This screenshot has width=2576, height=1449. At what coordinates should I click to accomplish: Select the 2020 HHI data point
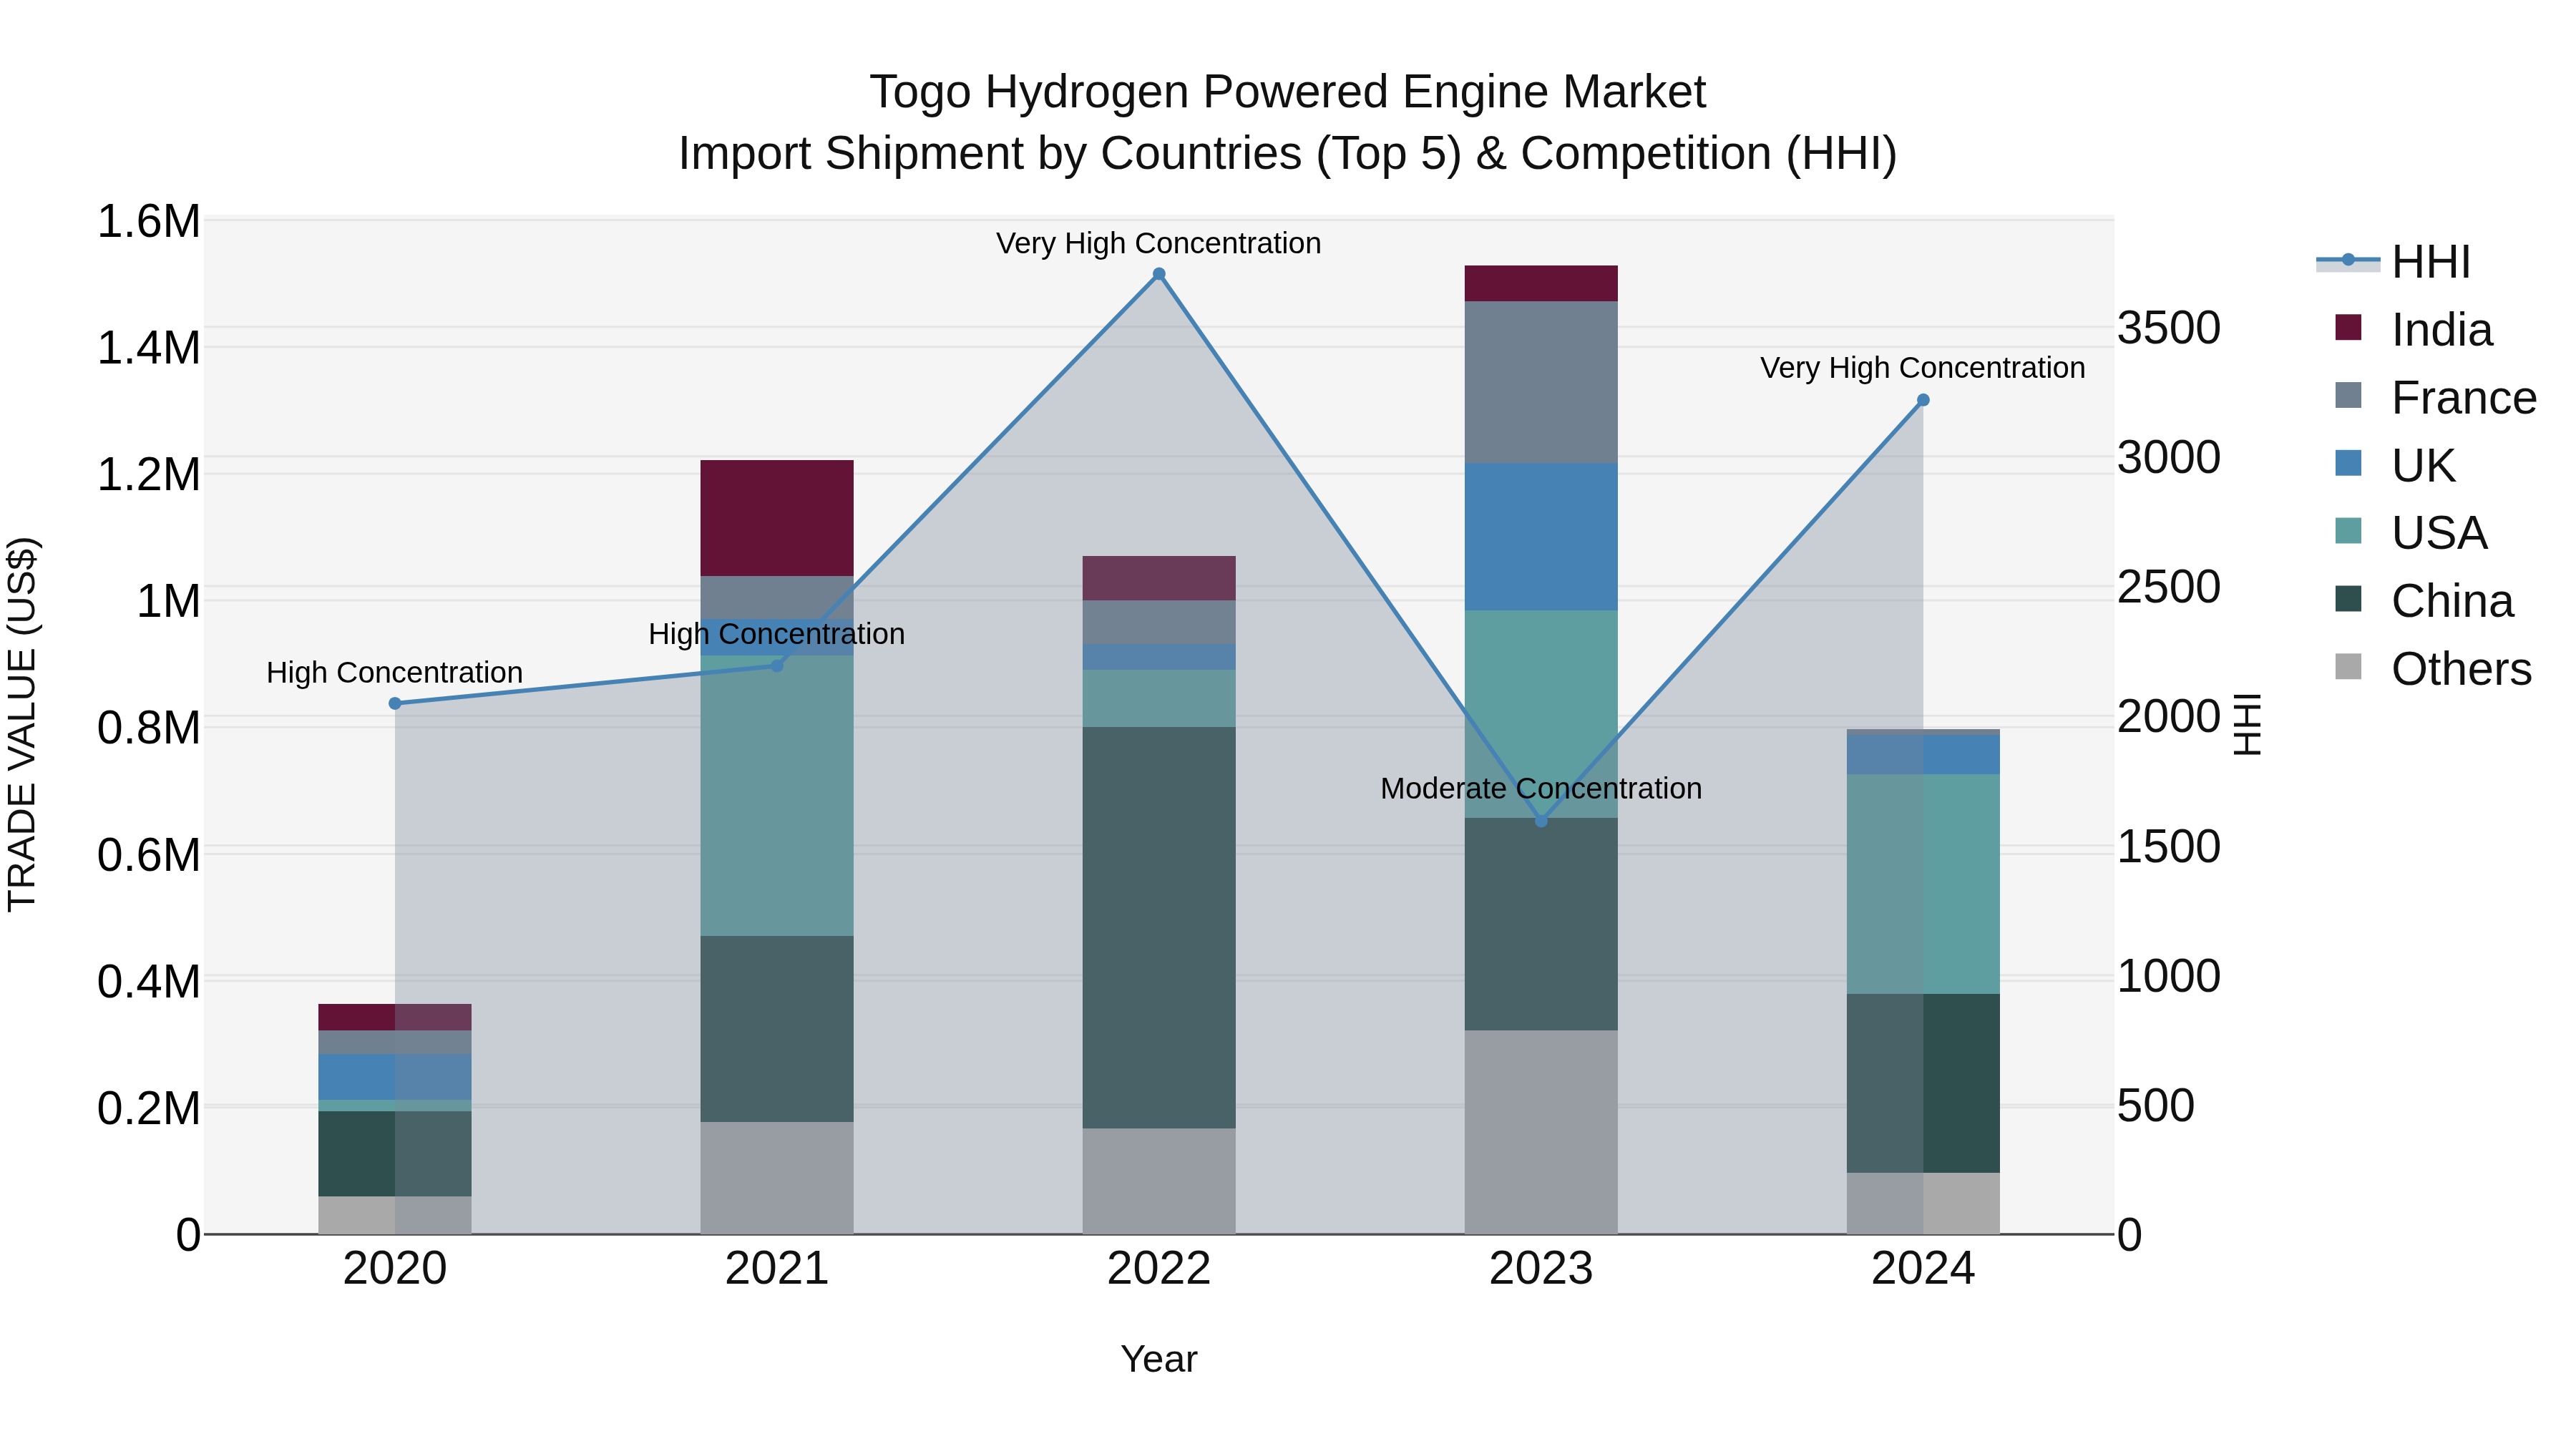click(395, 704)
